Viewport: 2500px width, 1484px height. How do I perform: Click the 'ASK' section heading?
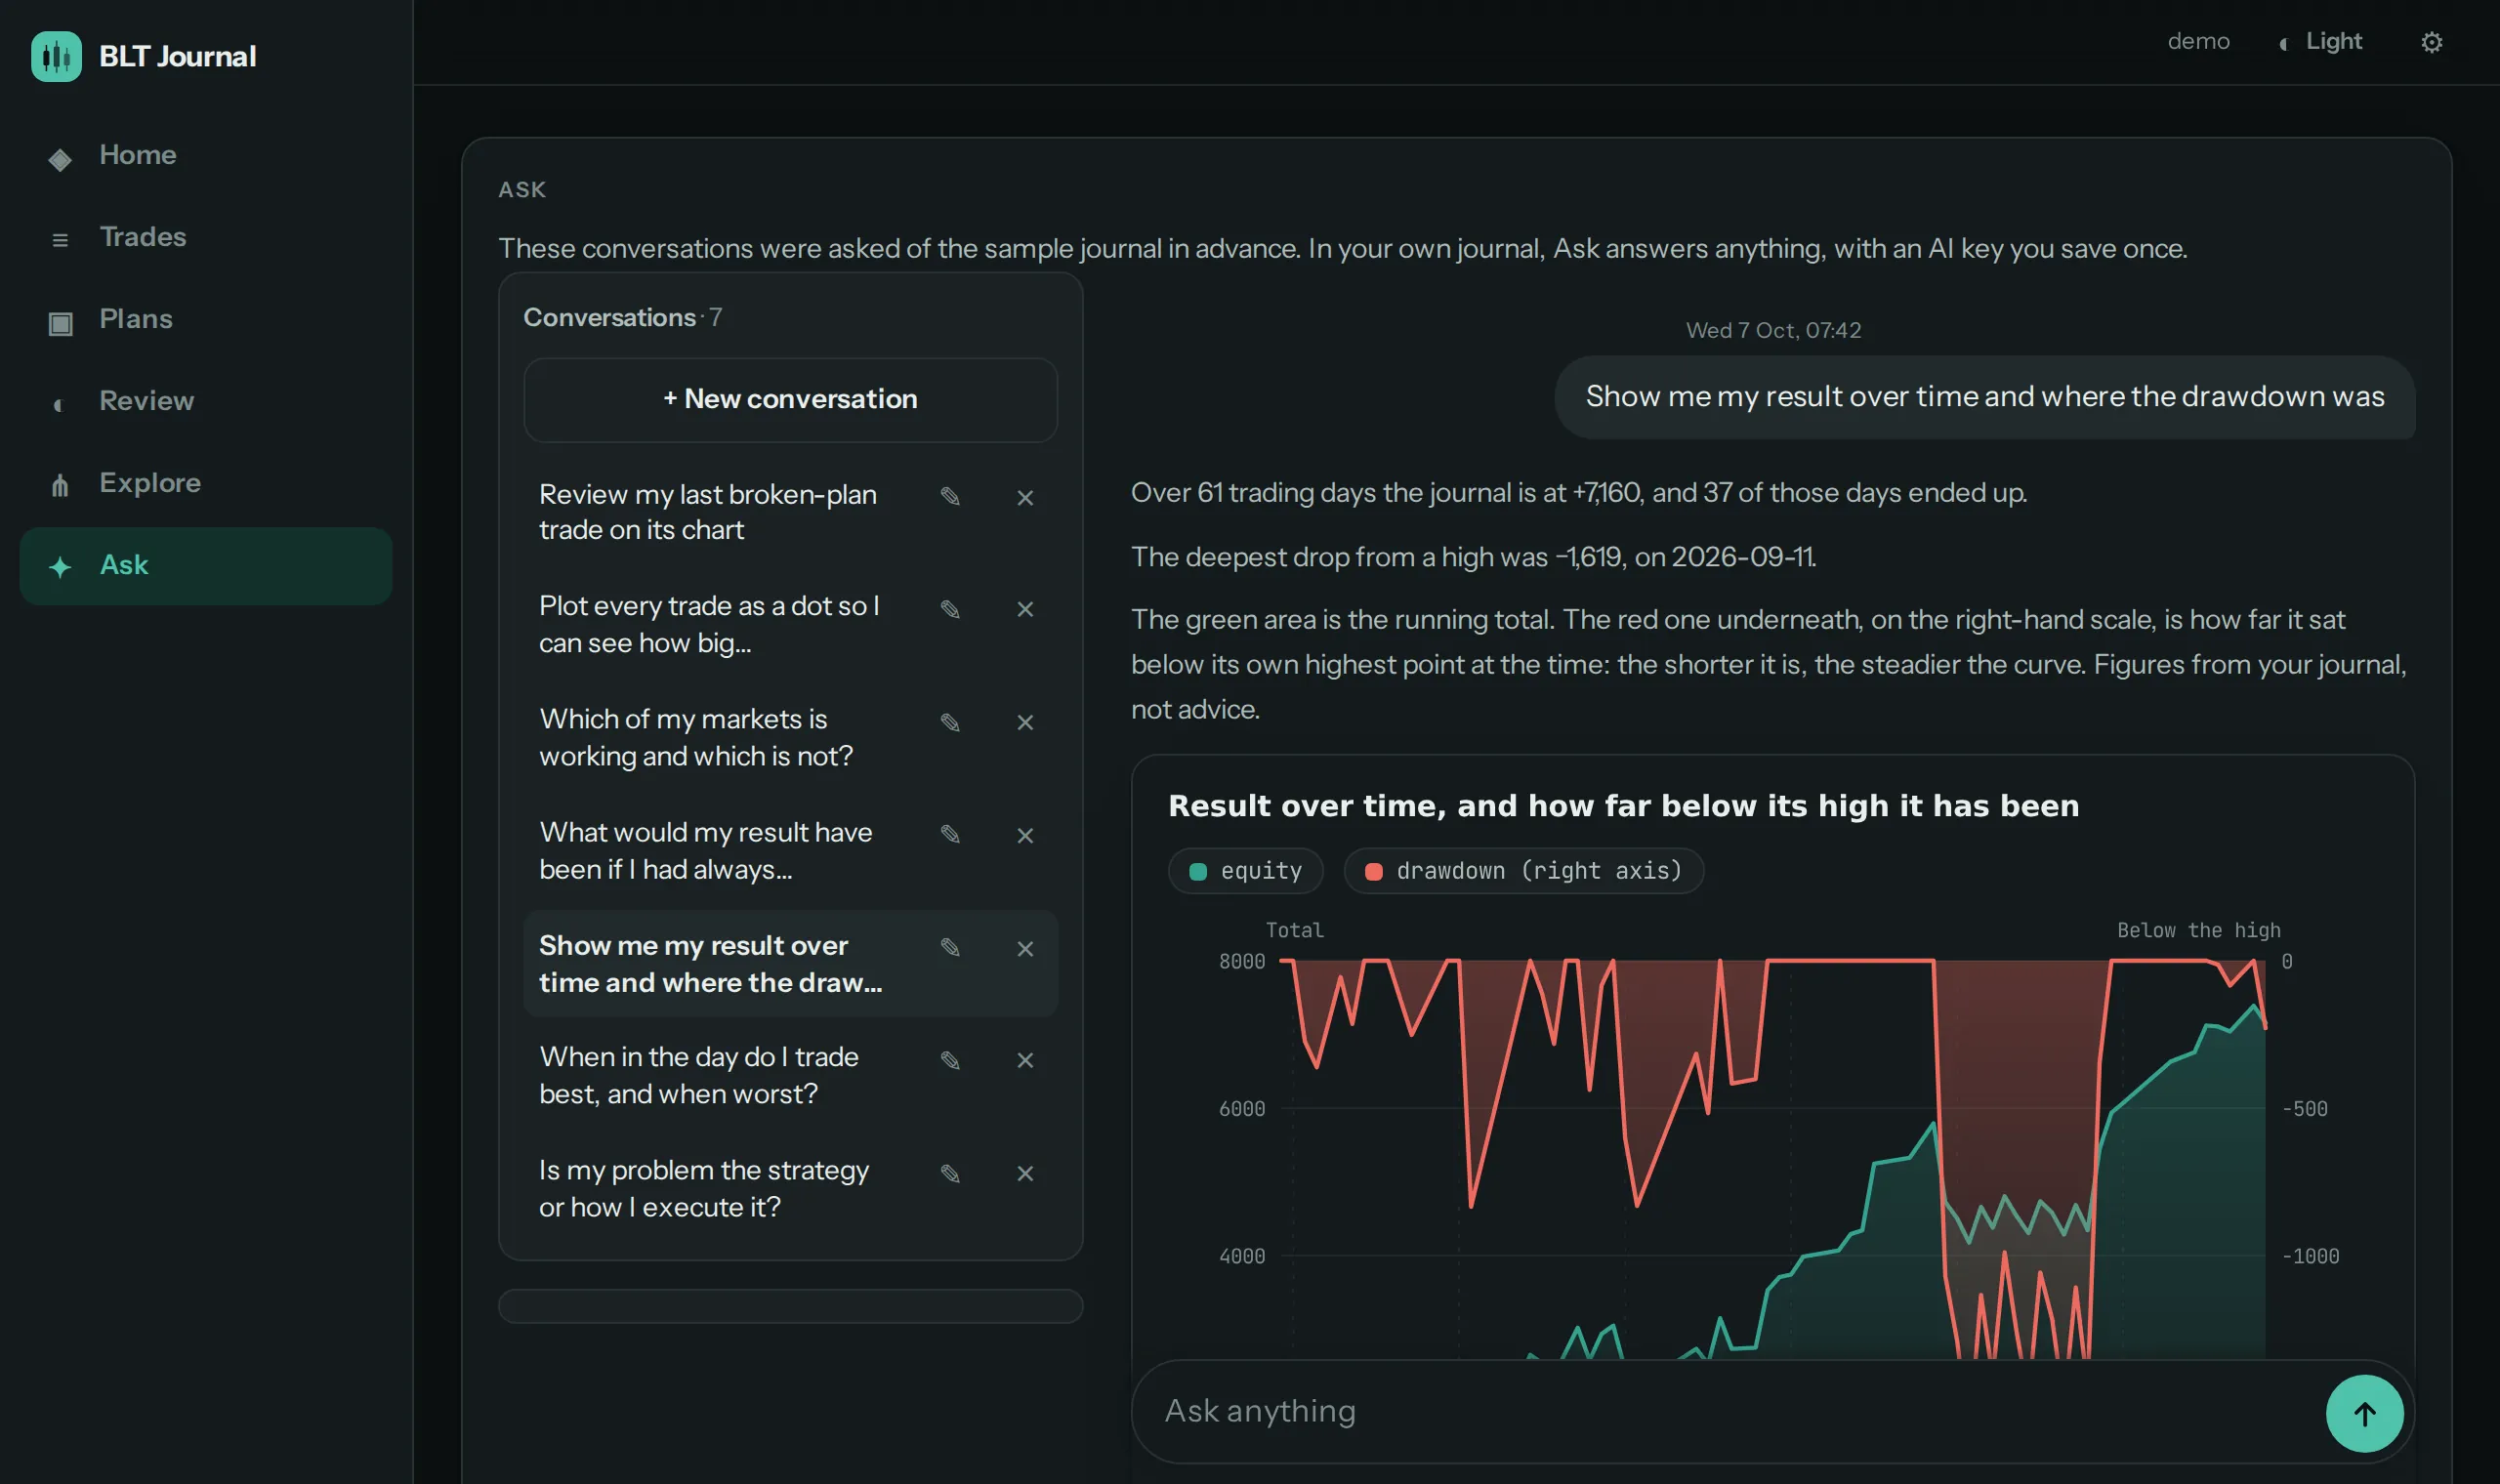pos(522,190)
